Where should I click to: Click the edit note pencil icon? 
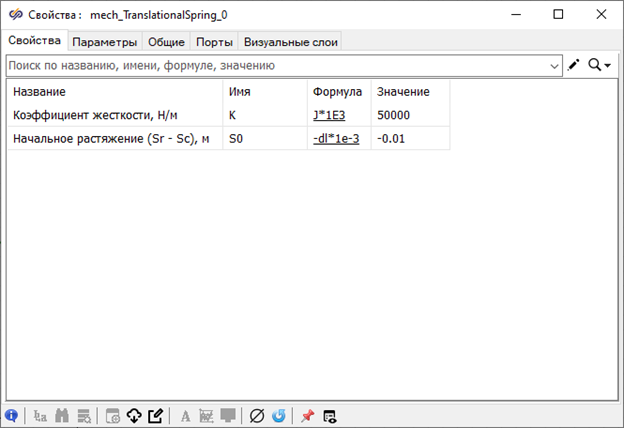coord(155,415)
